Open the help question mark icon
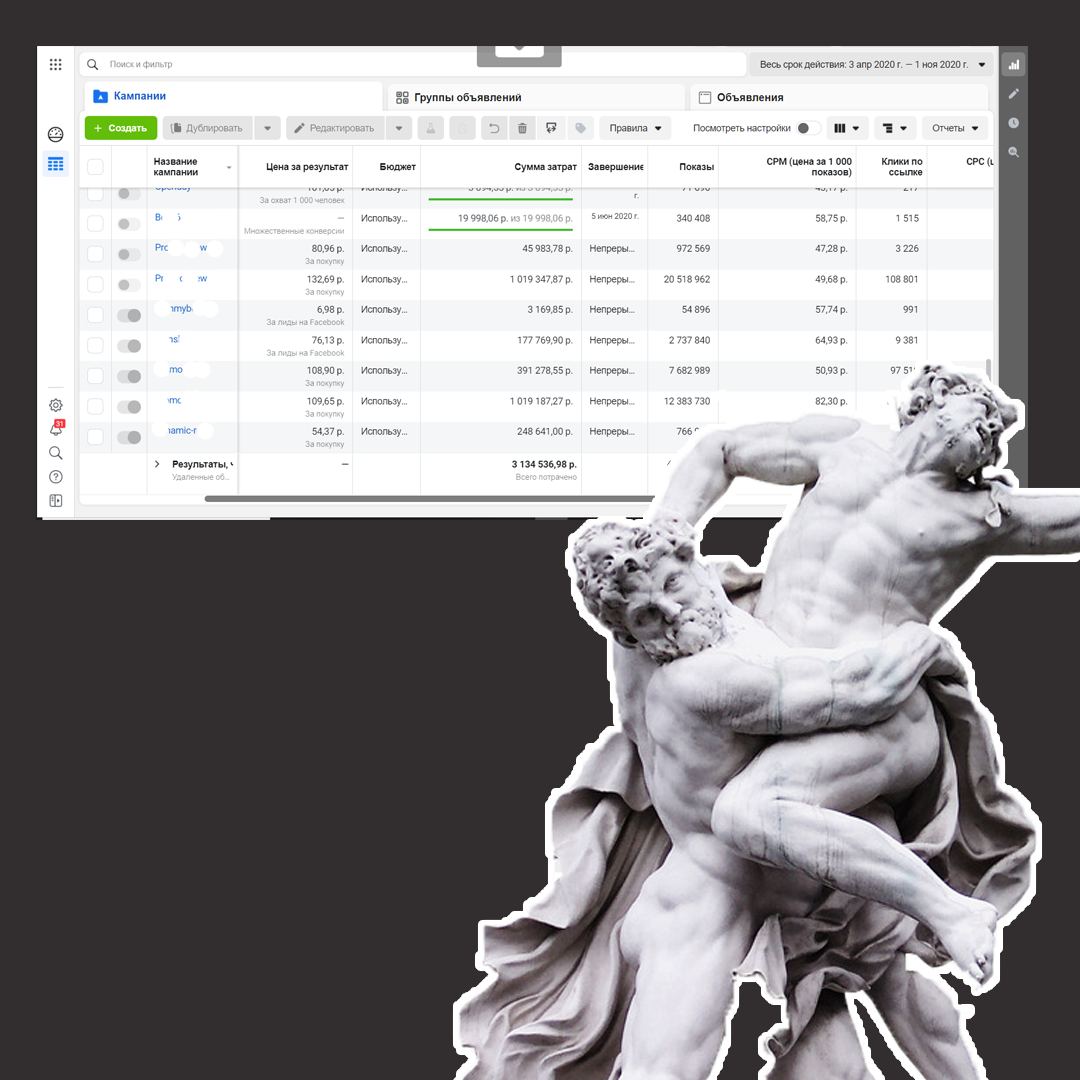The image size is (1080, 1080). pos(56,477)
